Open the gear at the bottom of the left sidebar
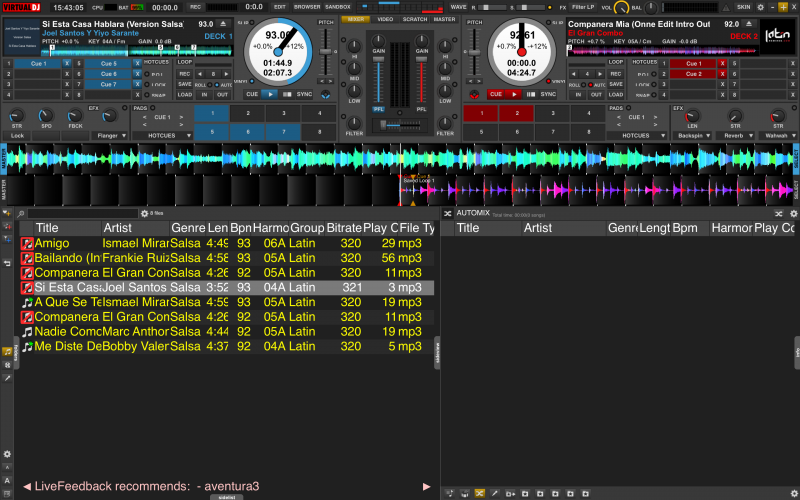This screenshot has width=800, height=500. [x=7, y=454]
